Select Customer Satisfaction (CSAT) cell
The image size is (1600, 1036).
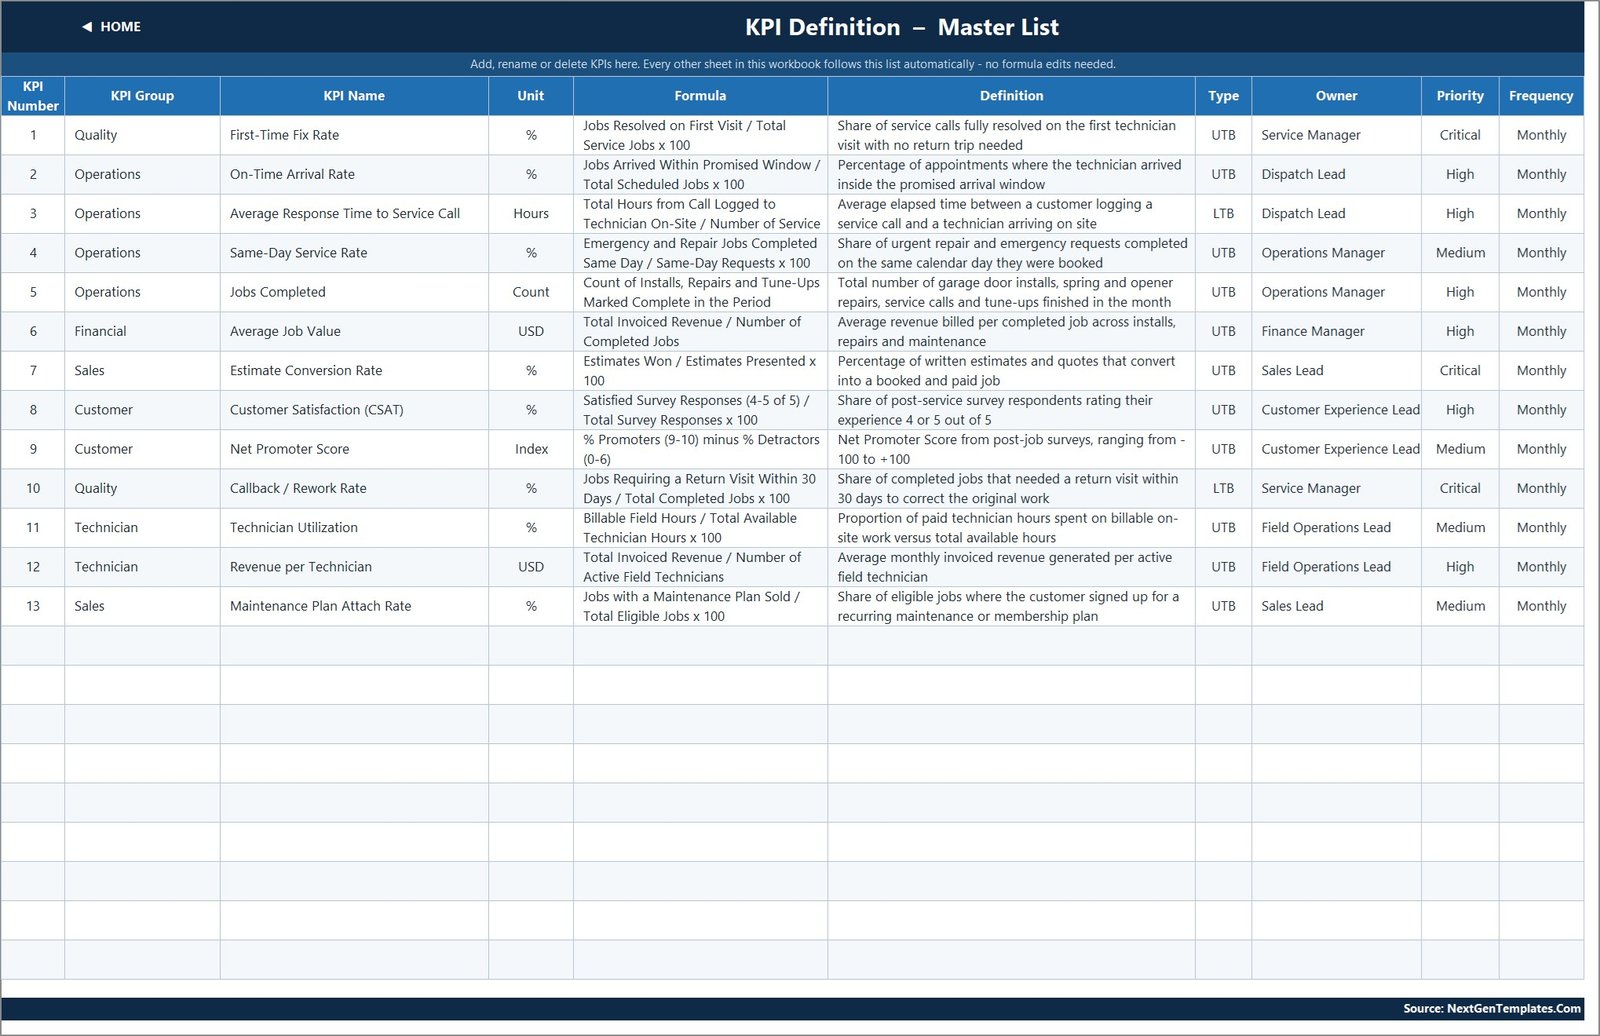coord(354,410)
